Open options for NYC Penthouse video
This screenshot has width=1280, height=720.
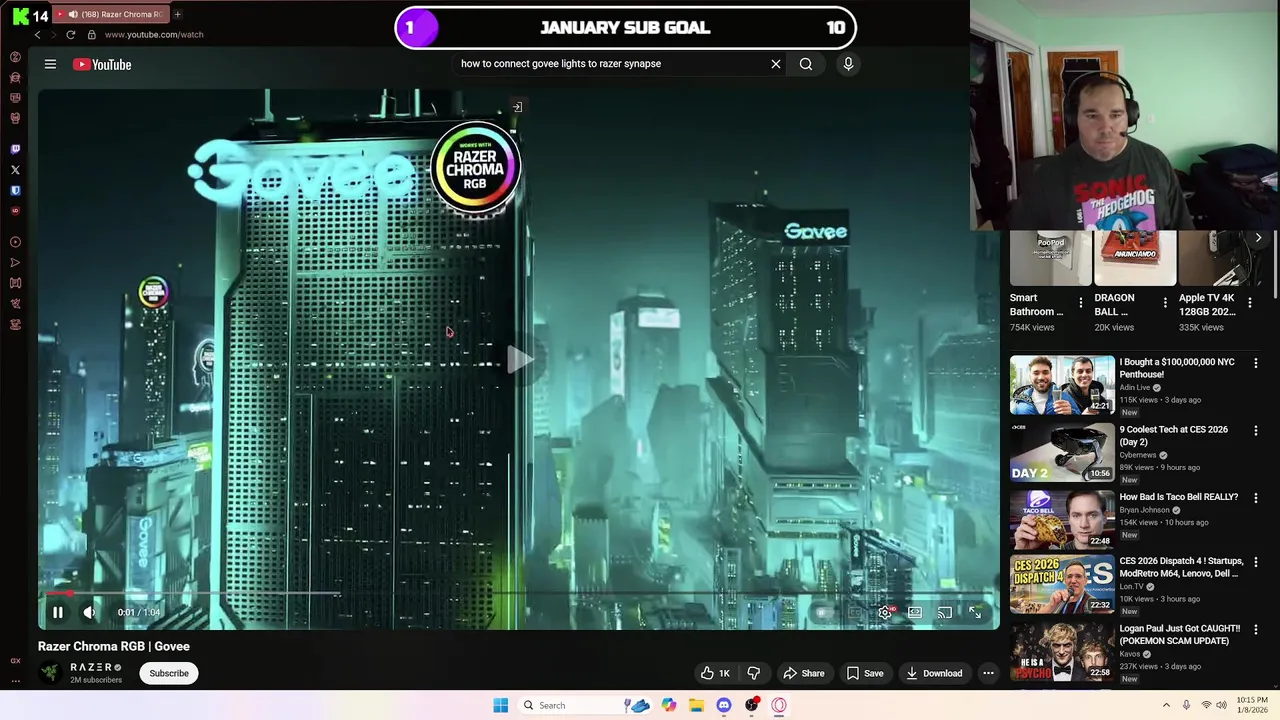[x=1256, y=363]
